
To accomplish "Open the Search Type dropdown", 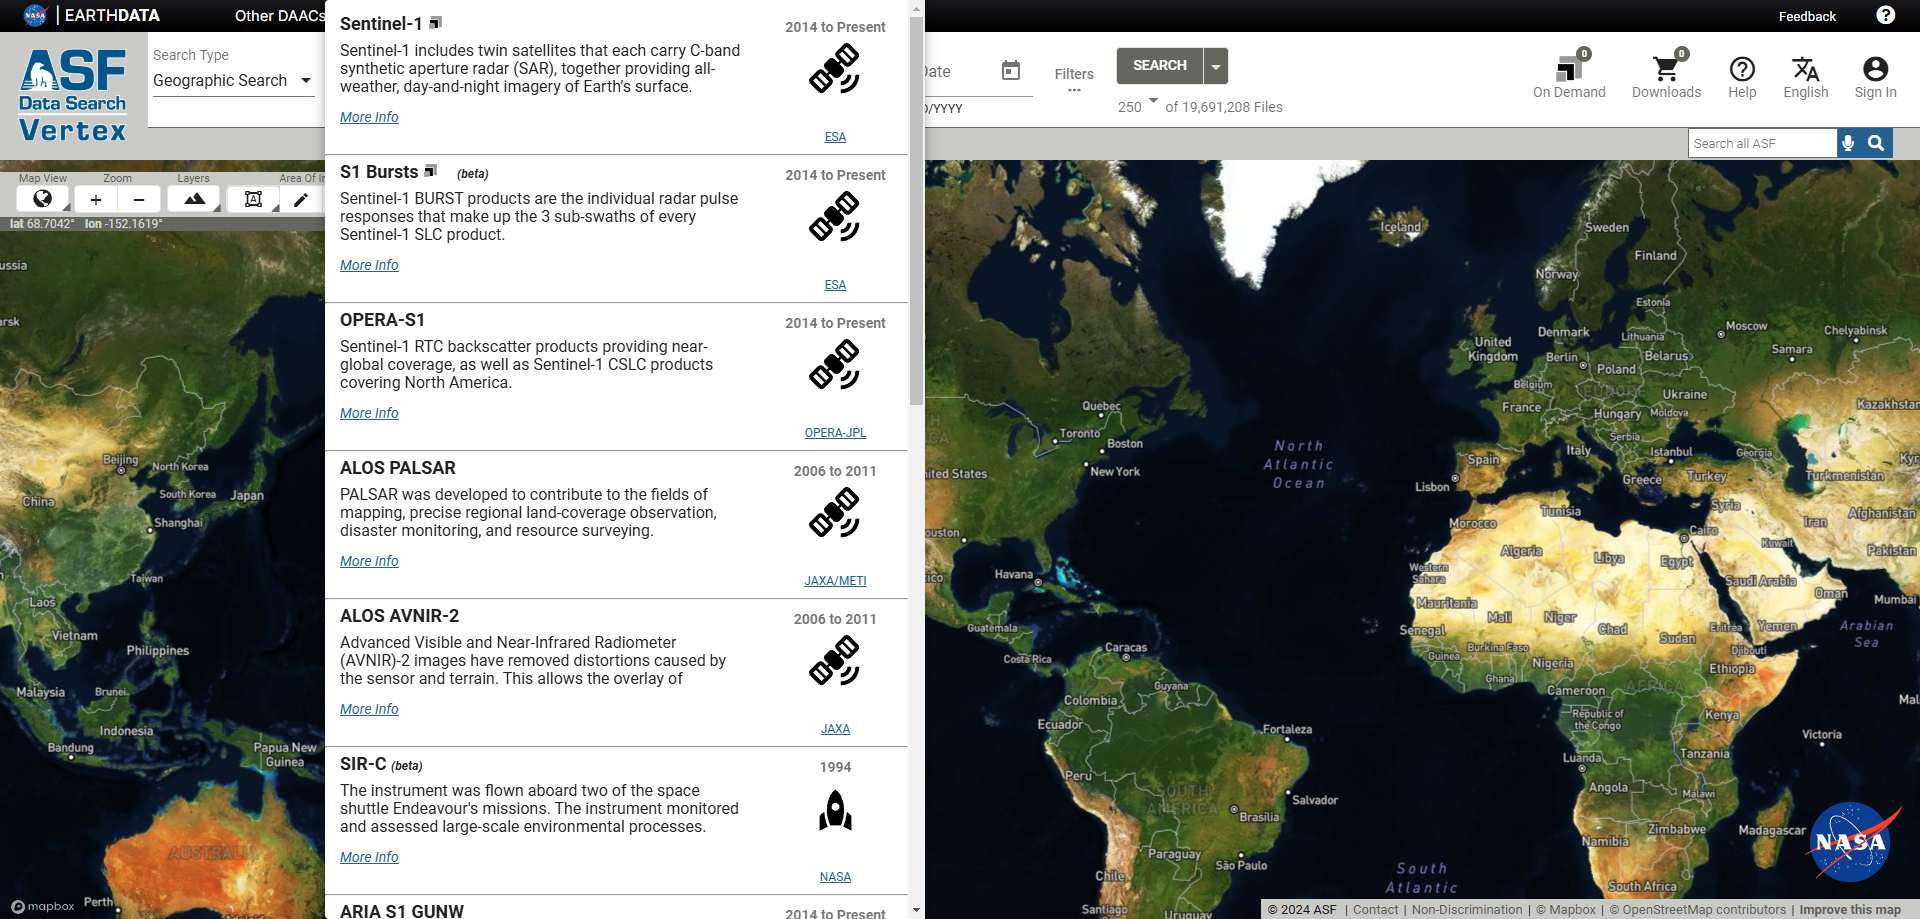I will pyautogui.click(x=232, y=80).
